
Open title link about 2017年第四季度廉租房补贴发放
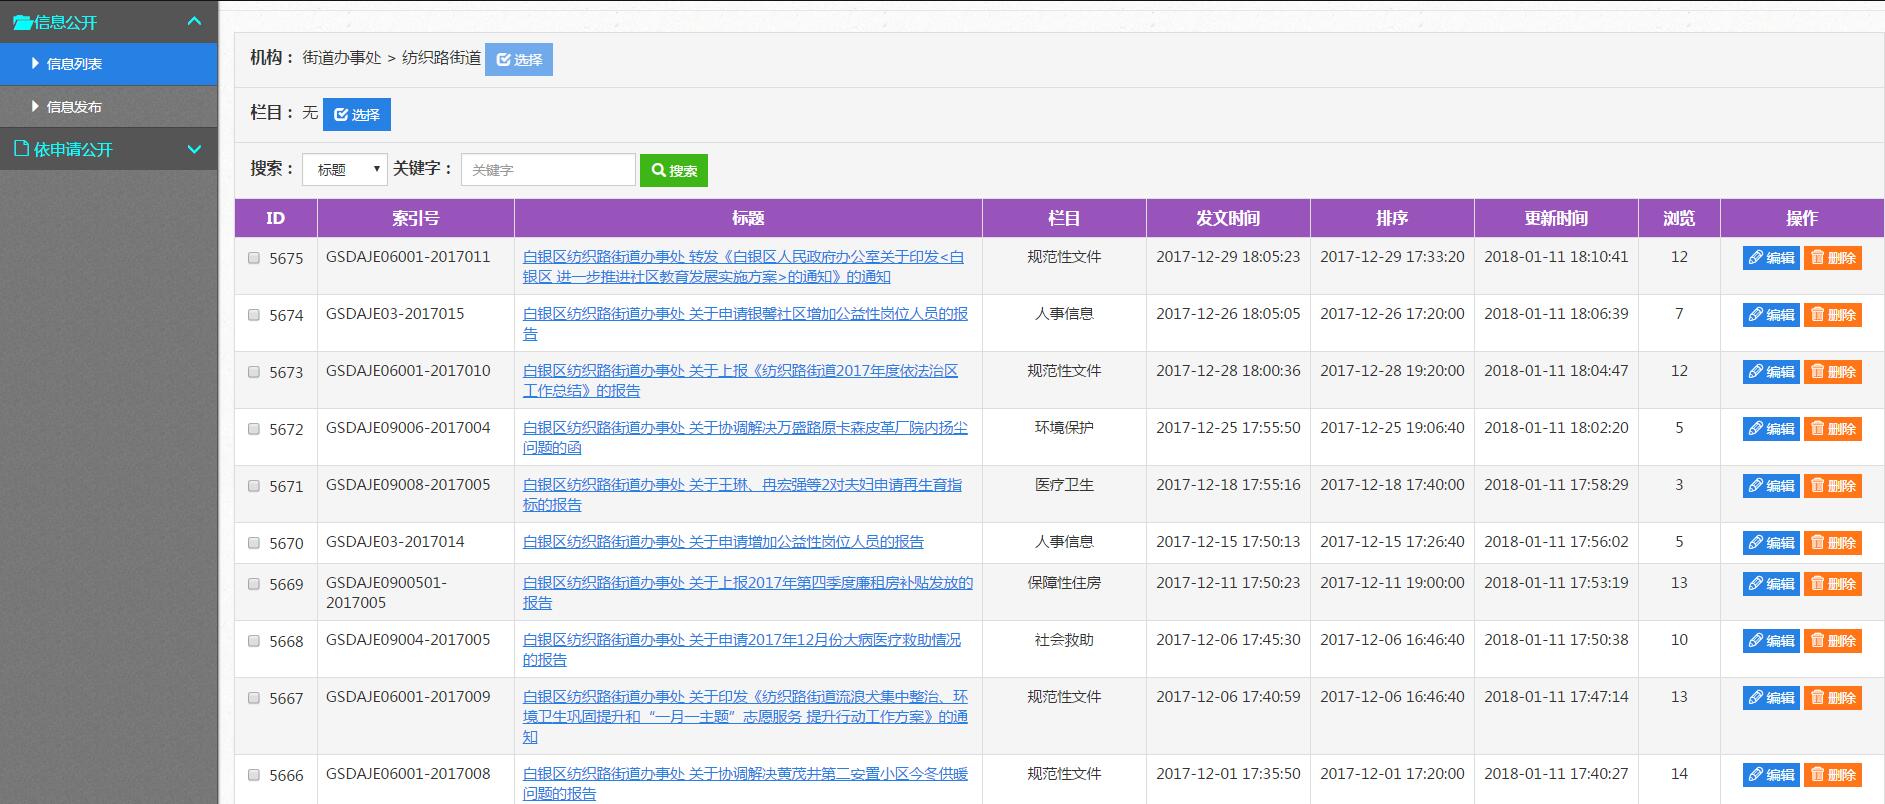tap(748, 593)
